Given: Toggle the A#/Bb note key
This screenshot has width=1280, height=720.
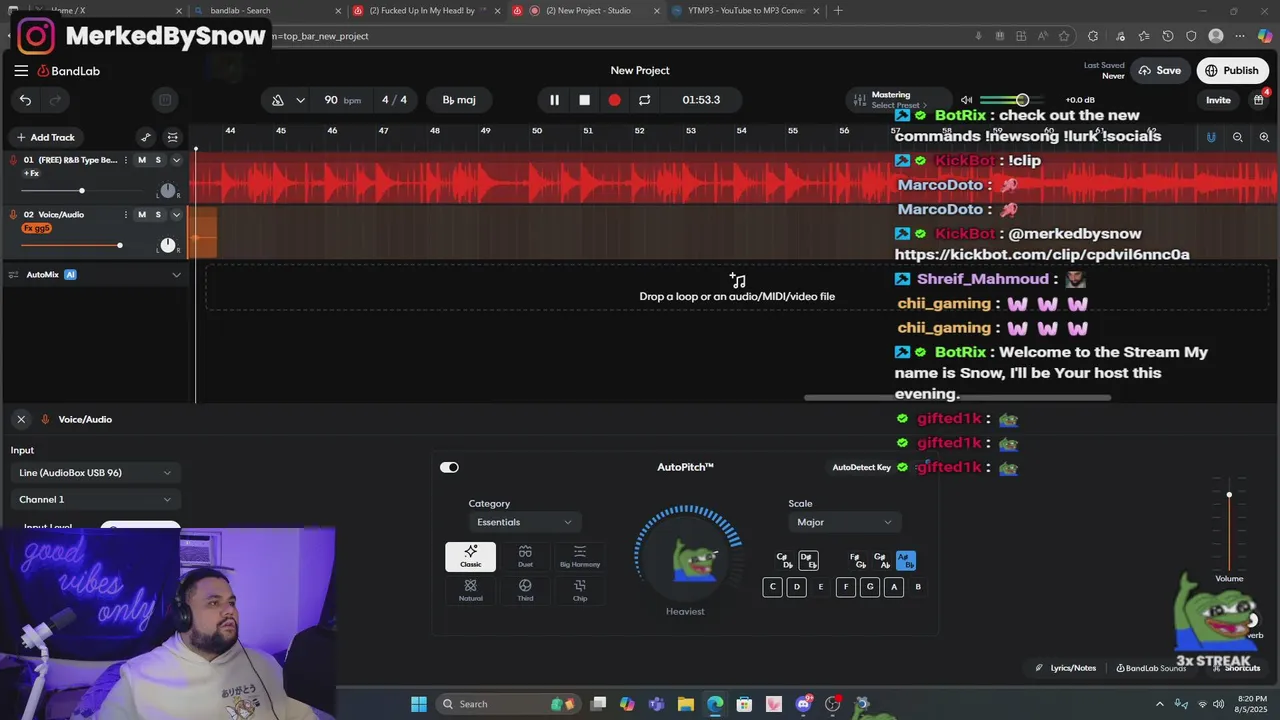Looking at the screenshot, I should coord(905,561).
